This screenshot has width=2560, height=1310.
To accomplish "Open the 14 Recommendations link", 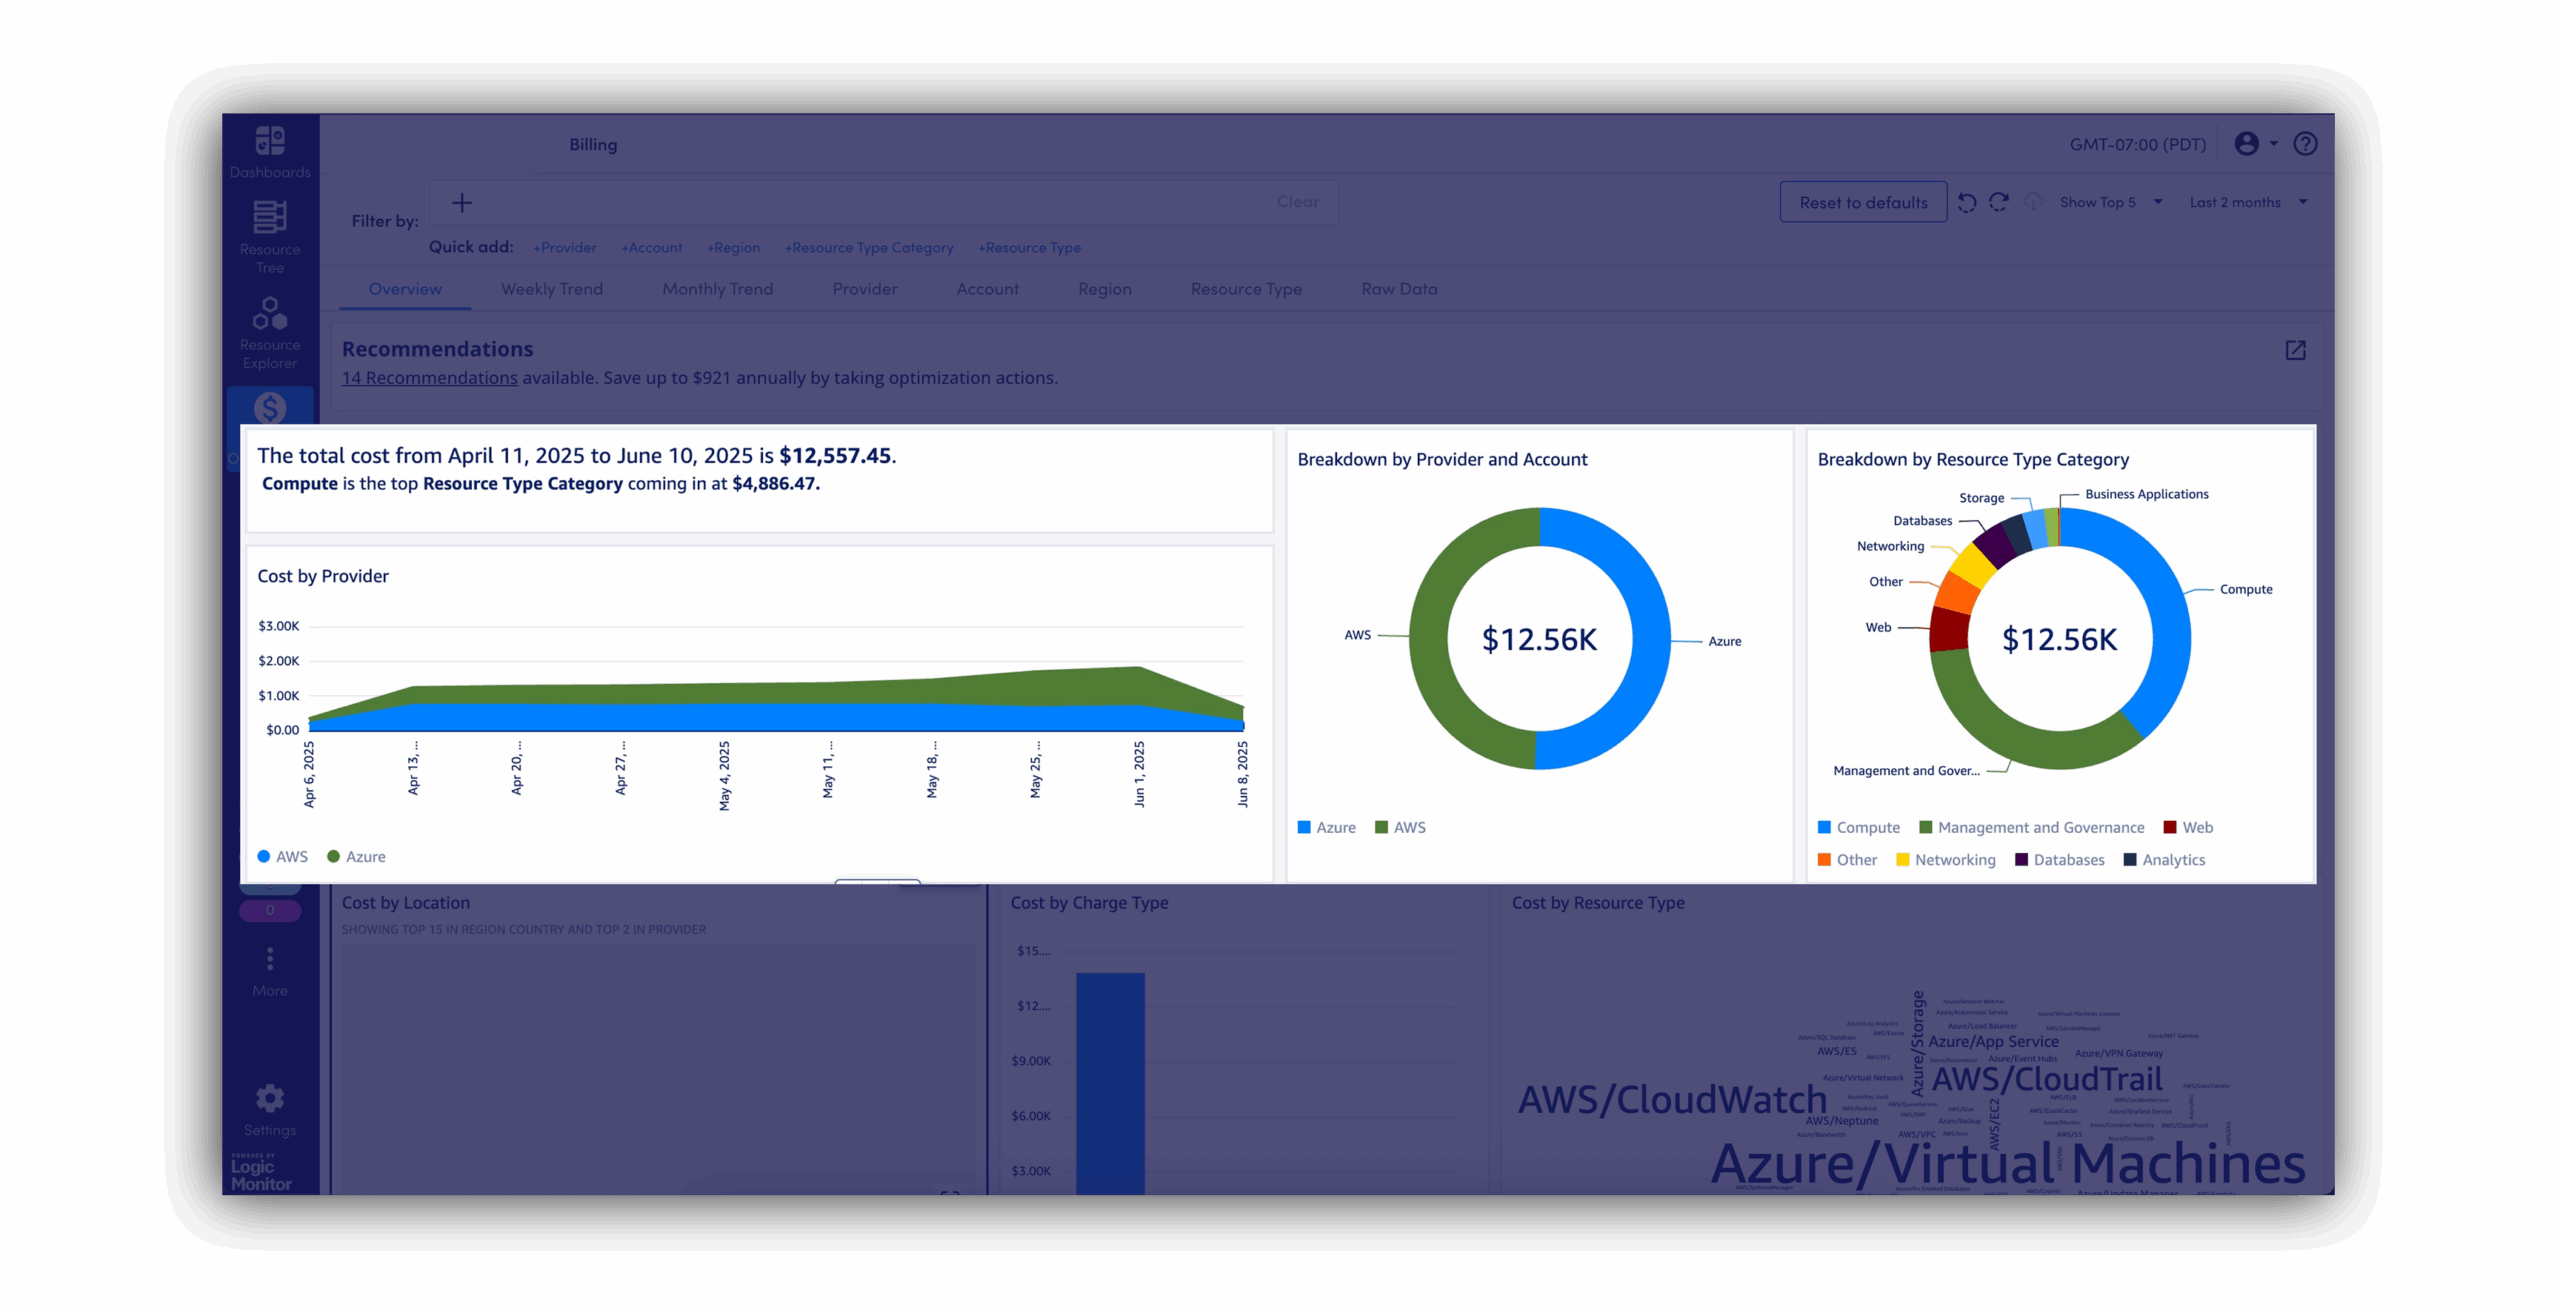I will (430, 378).
